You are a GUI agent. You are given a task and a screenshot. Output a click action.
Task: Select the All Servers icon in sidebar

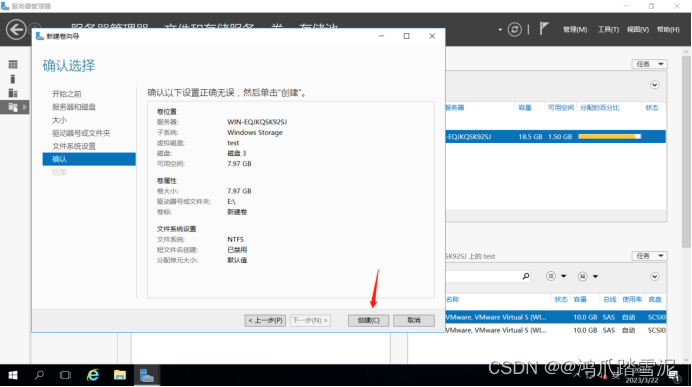(13, 93)
